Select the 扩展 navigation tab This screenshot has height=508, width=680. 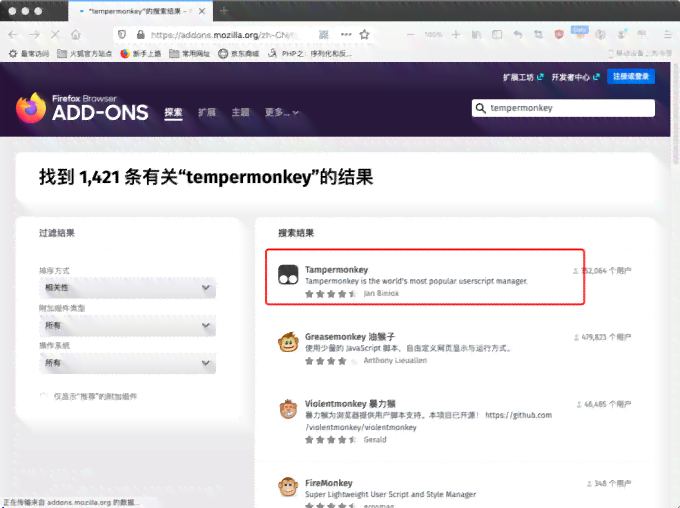click(x=207, y=112)
